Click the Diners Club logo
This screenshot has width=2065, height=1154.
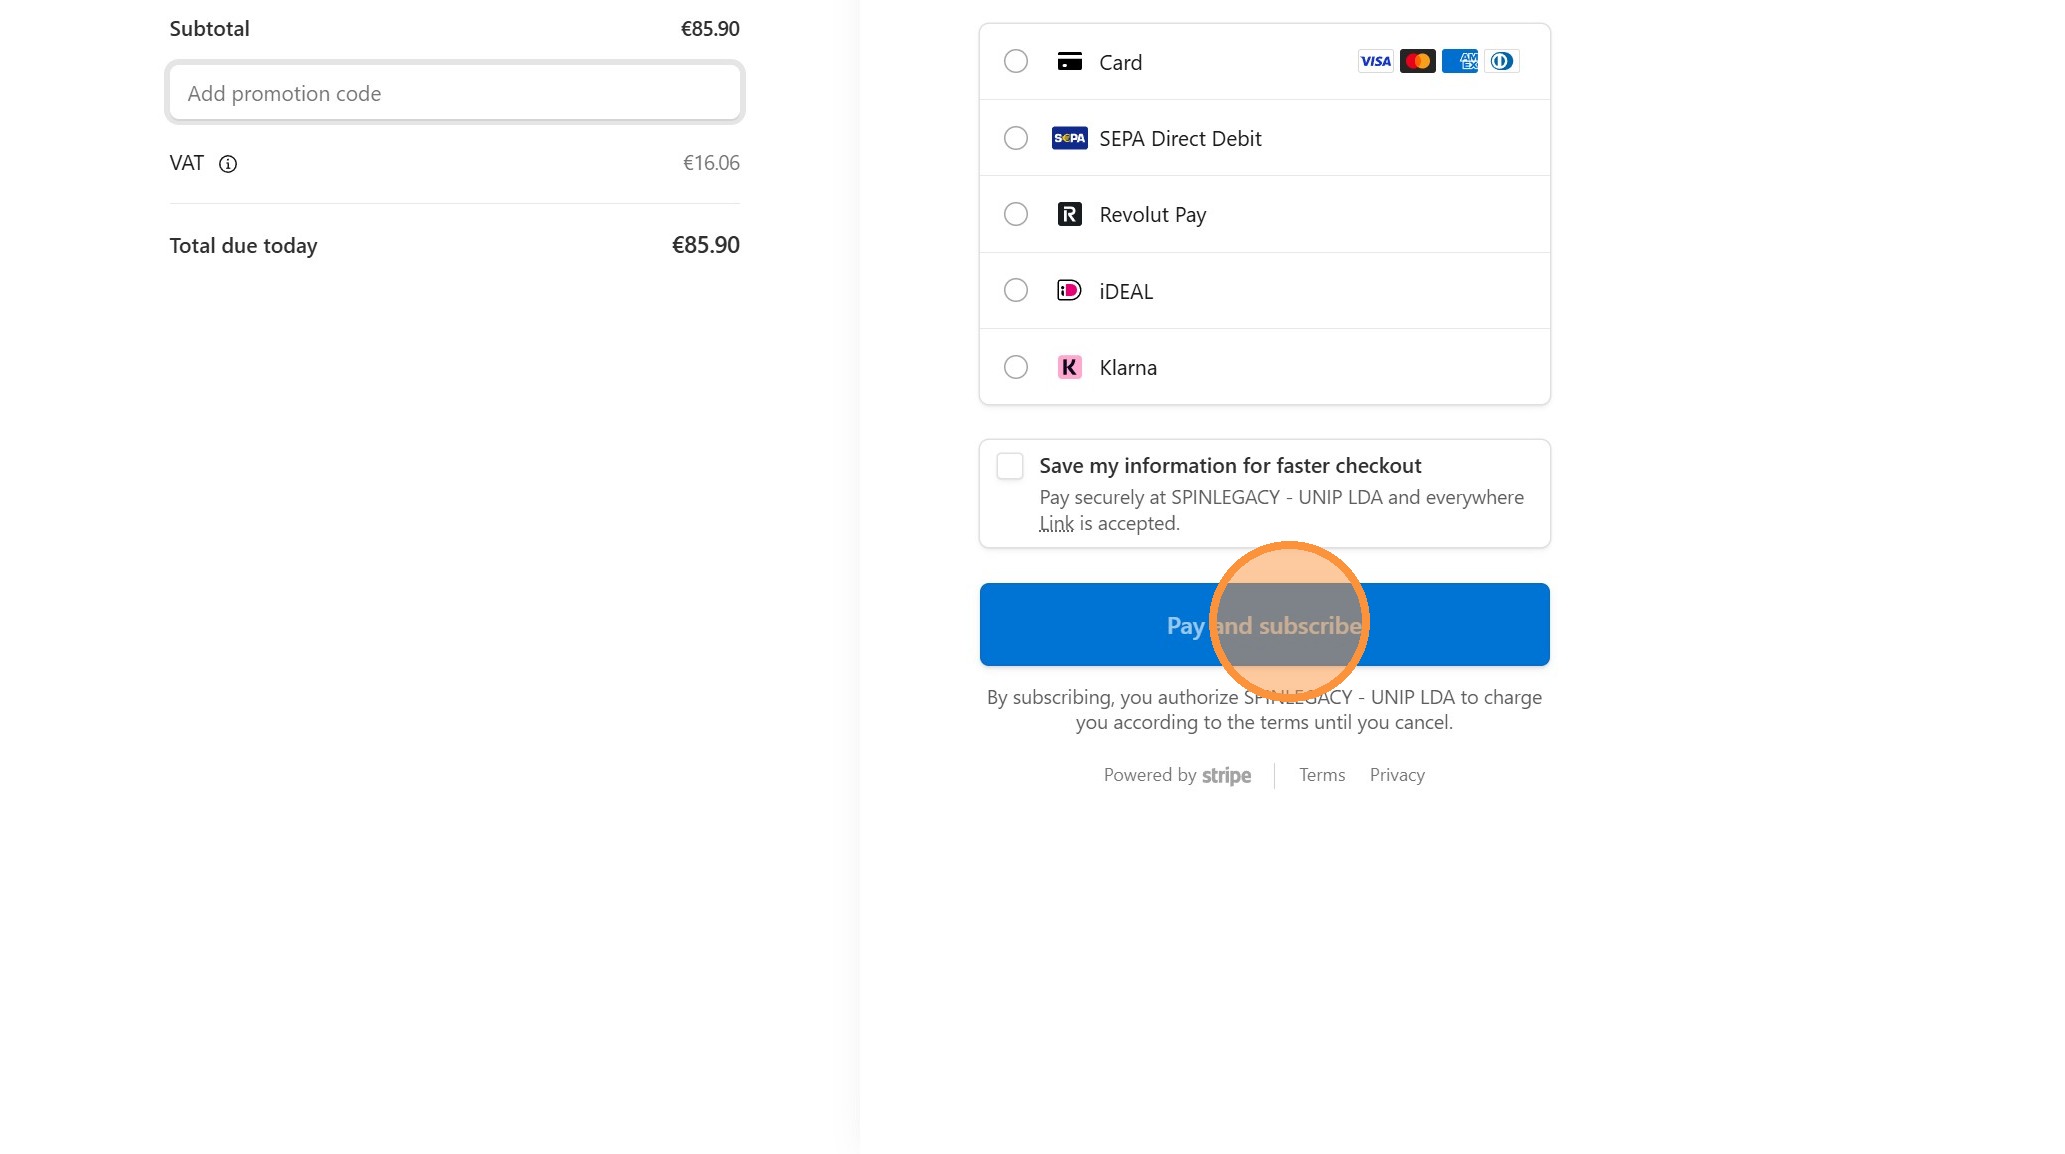tap(1501, 62)
